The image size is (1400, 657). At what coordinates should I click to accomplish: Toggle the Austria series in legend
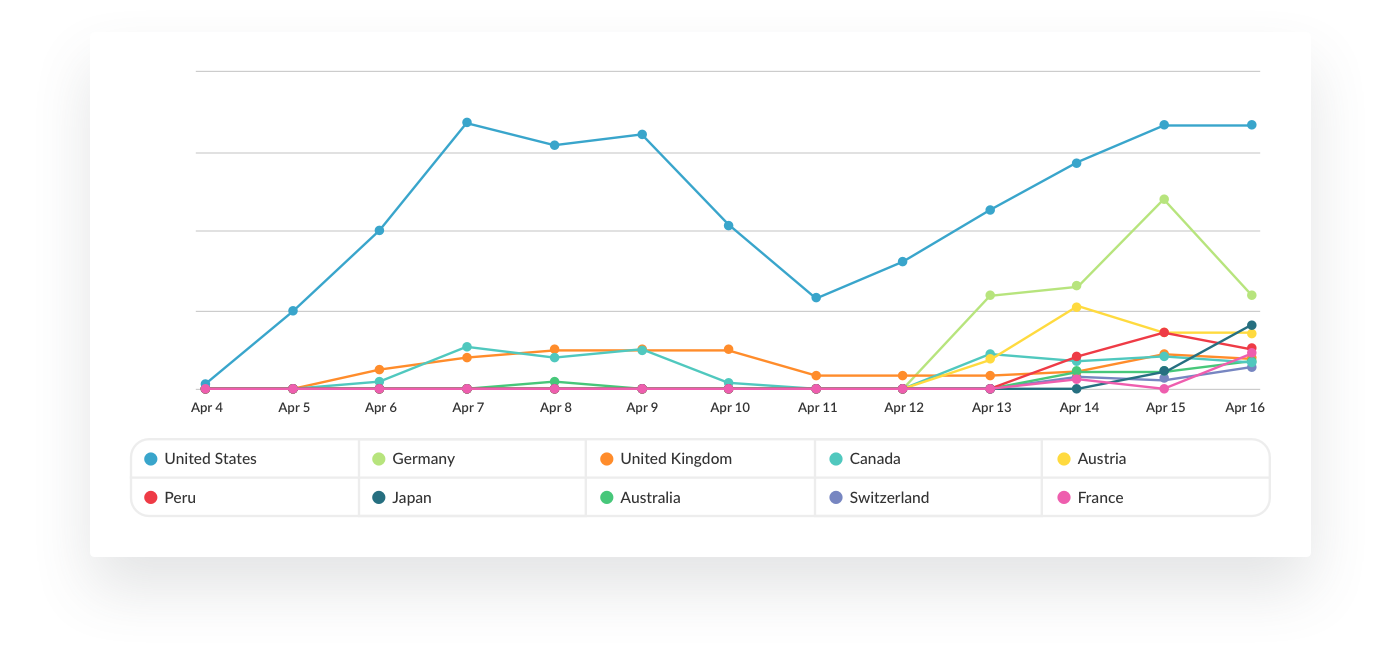[1101, 459]
